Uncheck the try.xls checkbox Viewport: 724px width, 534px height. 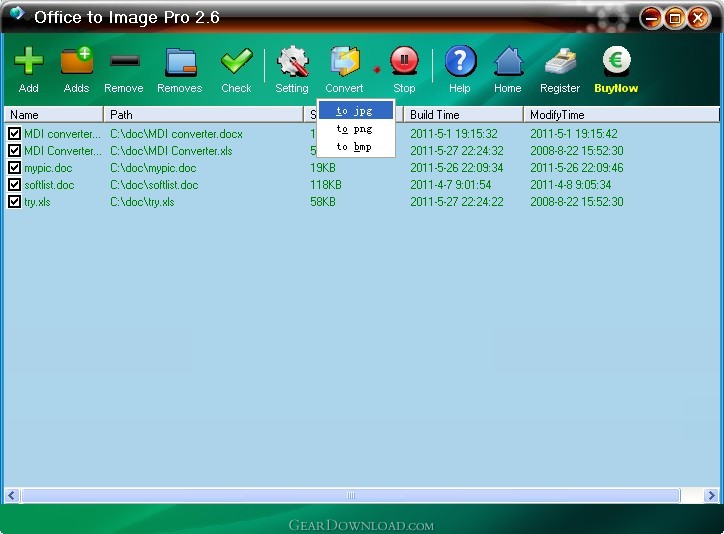point(14,202)
